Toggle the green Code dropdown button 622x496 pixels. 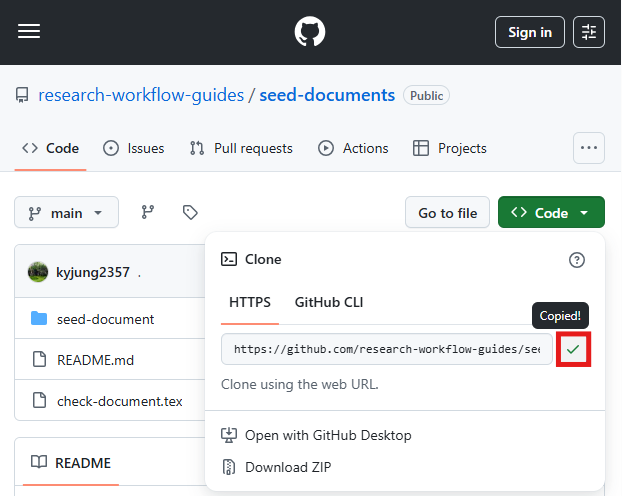pos(551,212)
